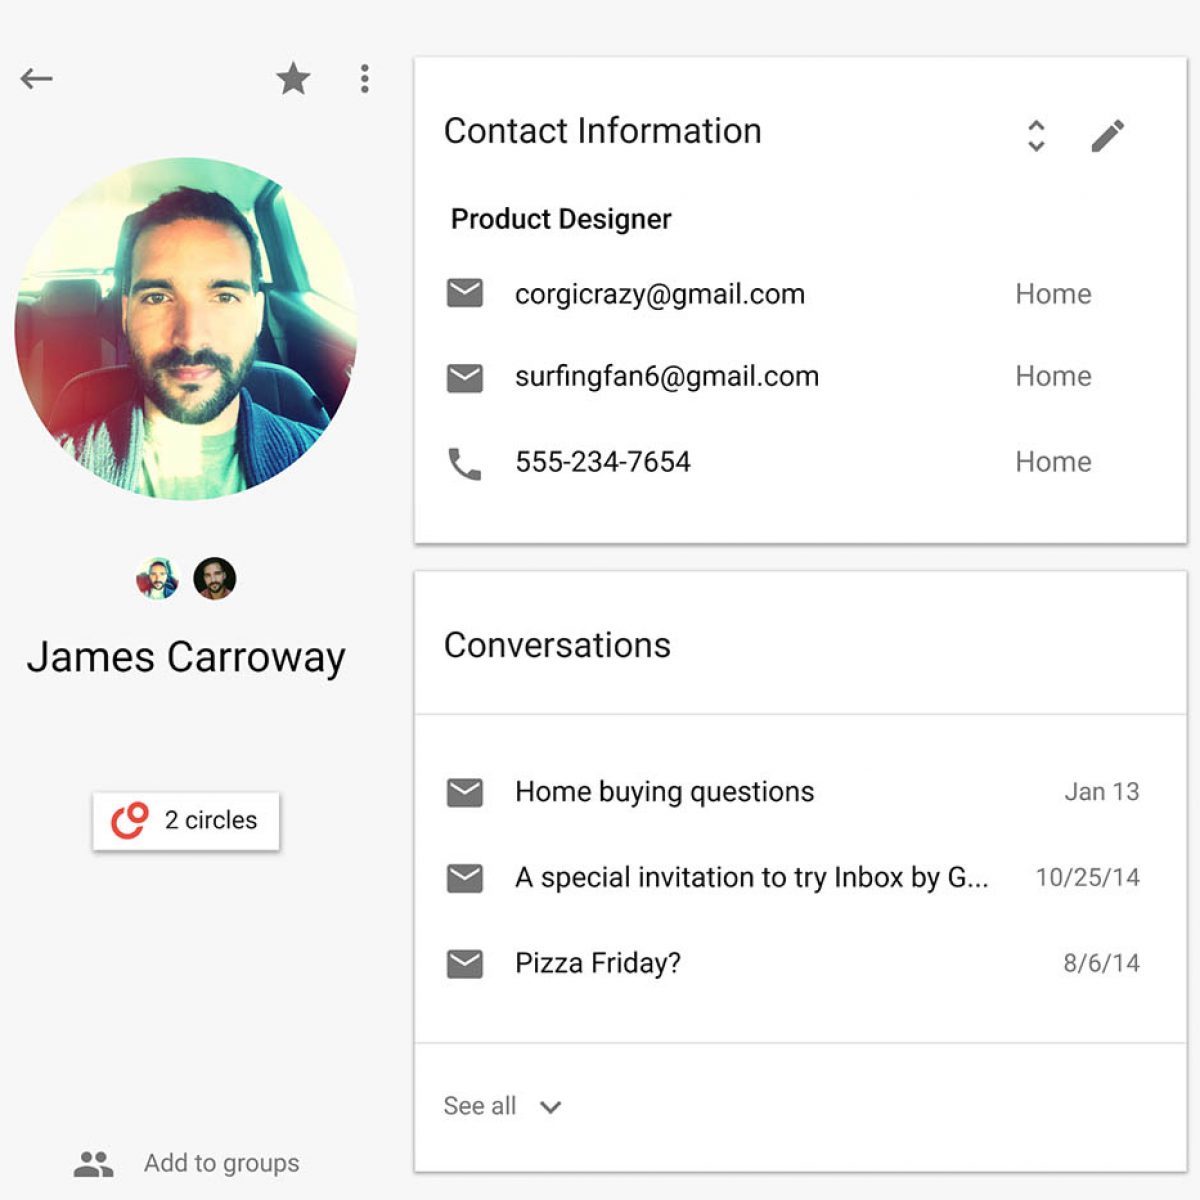Click the back arrow icon
This screenshot has width=1200, height=1200.
tap(36, 78)
